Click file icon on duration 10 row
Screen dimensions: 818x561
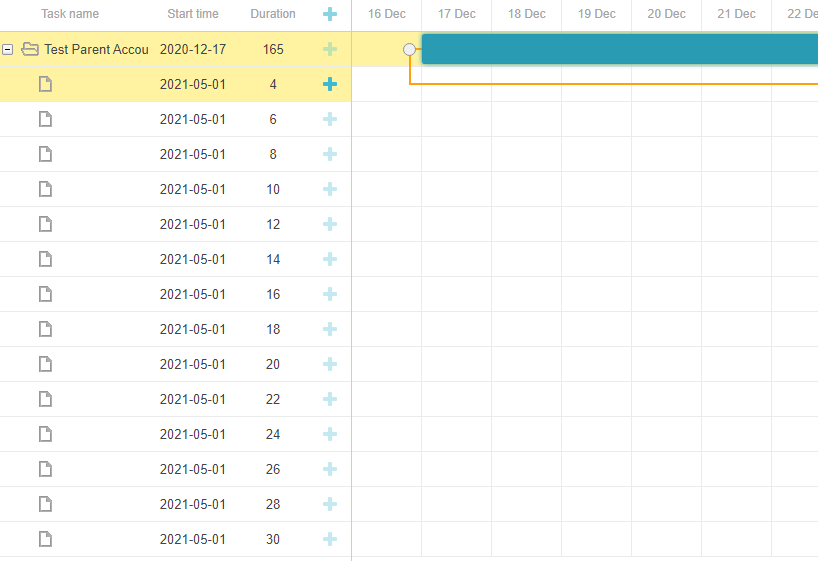pyautogui.click(x=45, y=189)
